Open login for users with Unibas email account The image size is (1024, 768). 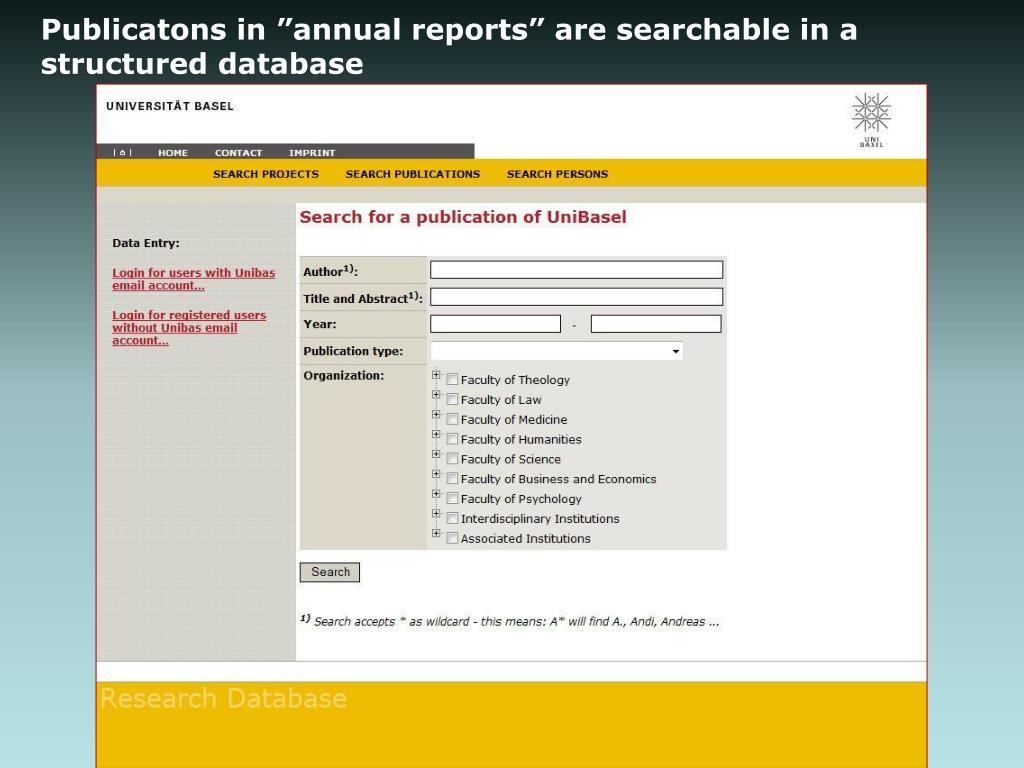(x=193, y=279)
